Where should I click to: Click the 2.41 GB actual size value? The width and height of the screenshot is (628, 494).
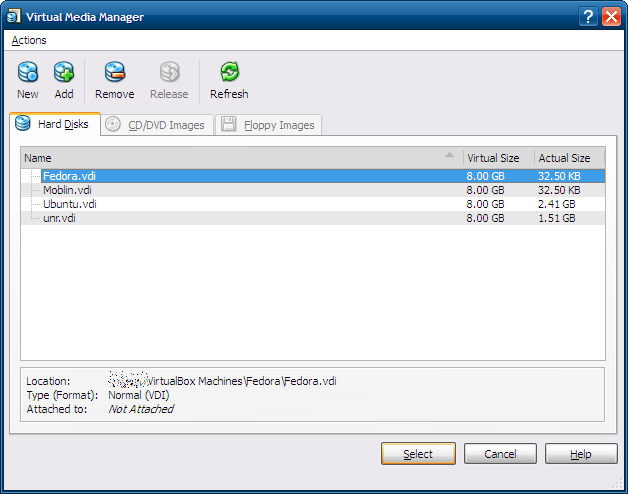556,204
